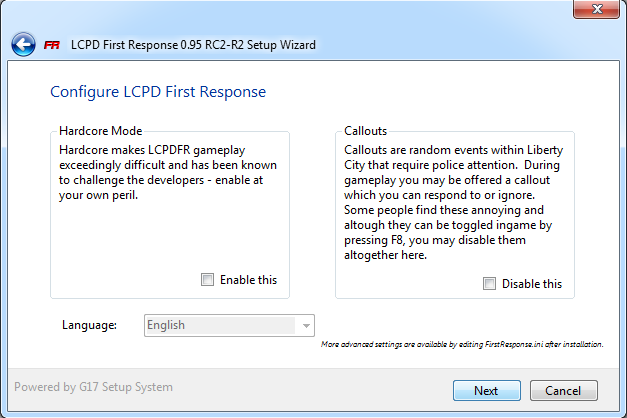Screen dimensions: 627x418
Task: Select the Callouts group title
Action: pyautogui.click(x=365, y=131)
